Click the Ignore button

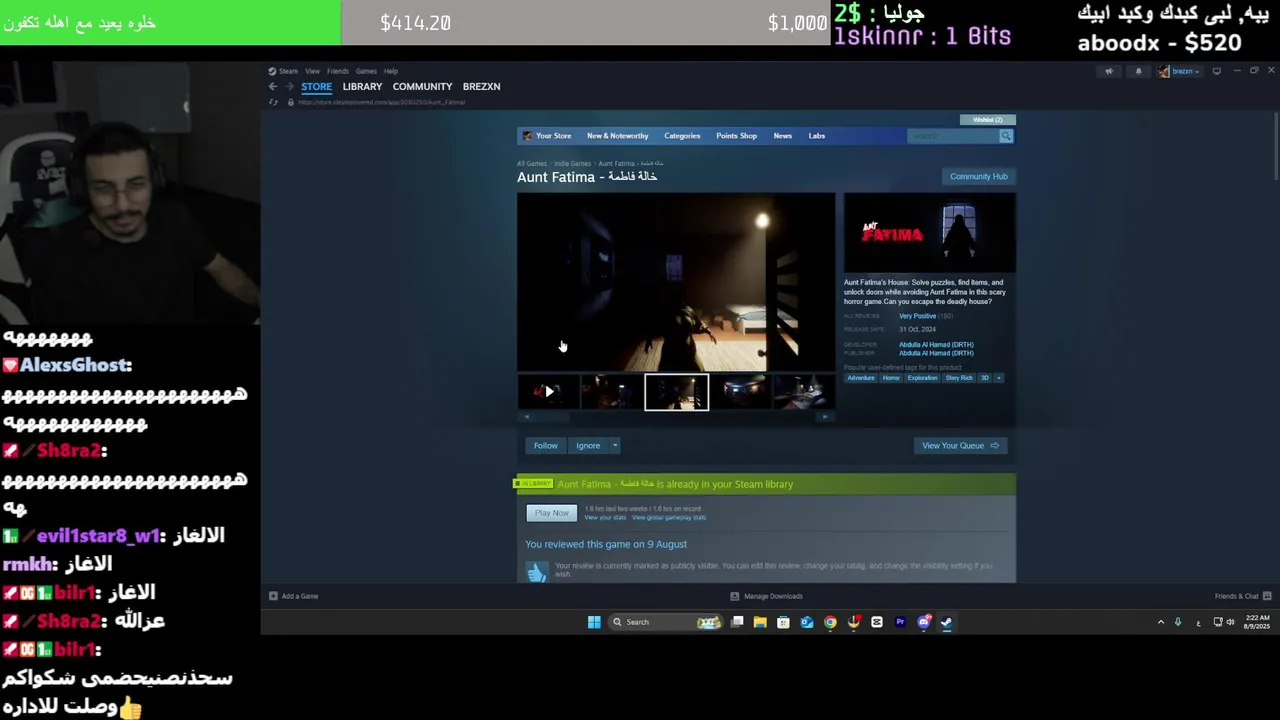pos(588,446)
